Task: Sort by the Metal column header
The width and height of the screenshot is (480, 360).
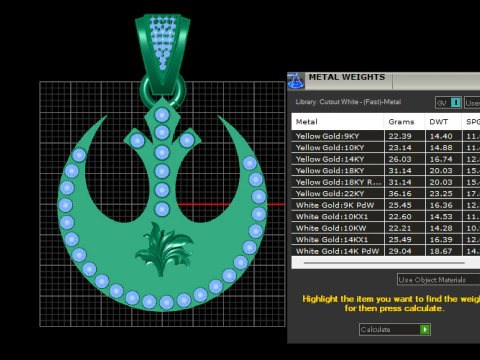Action: click(x=337, y=122)
